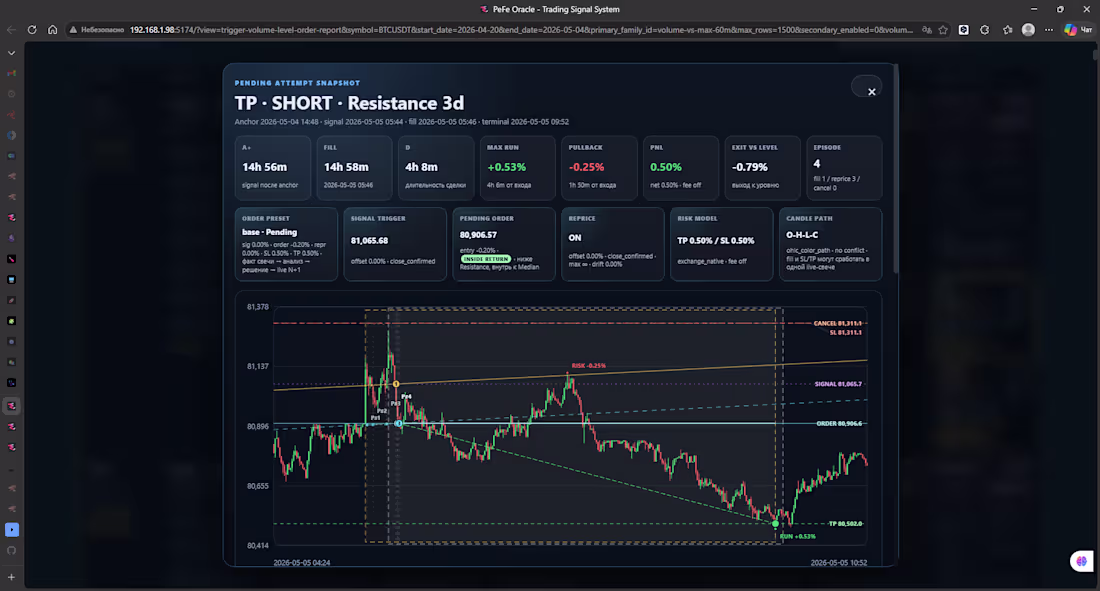Switch to the GitHub vertical tab

coord(11,550)
